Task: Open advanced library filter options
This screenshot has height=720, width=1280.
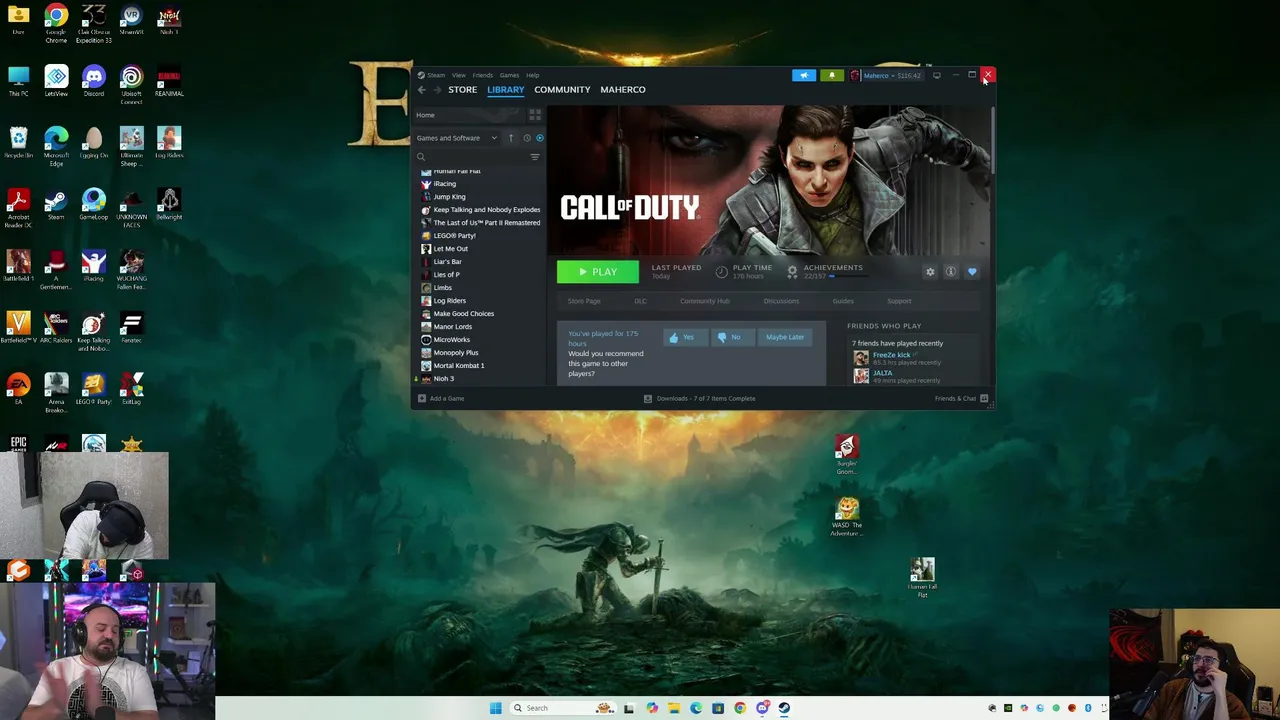Action: tap(535, 157)
